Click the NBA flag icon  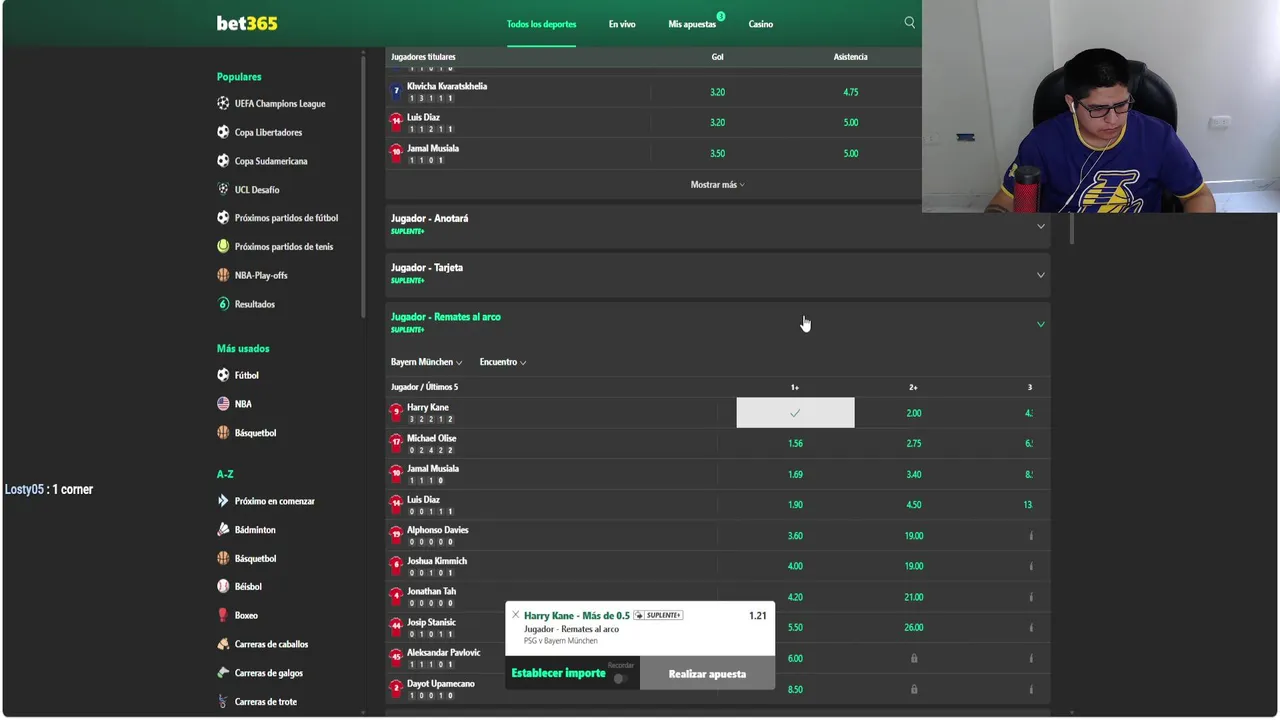(x=223, y=404)
